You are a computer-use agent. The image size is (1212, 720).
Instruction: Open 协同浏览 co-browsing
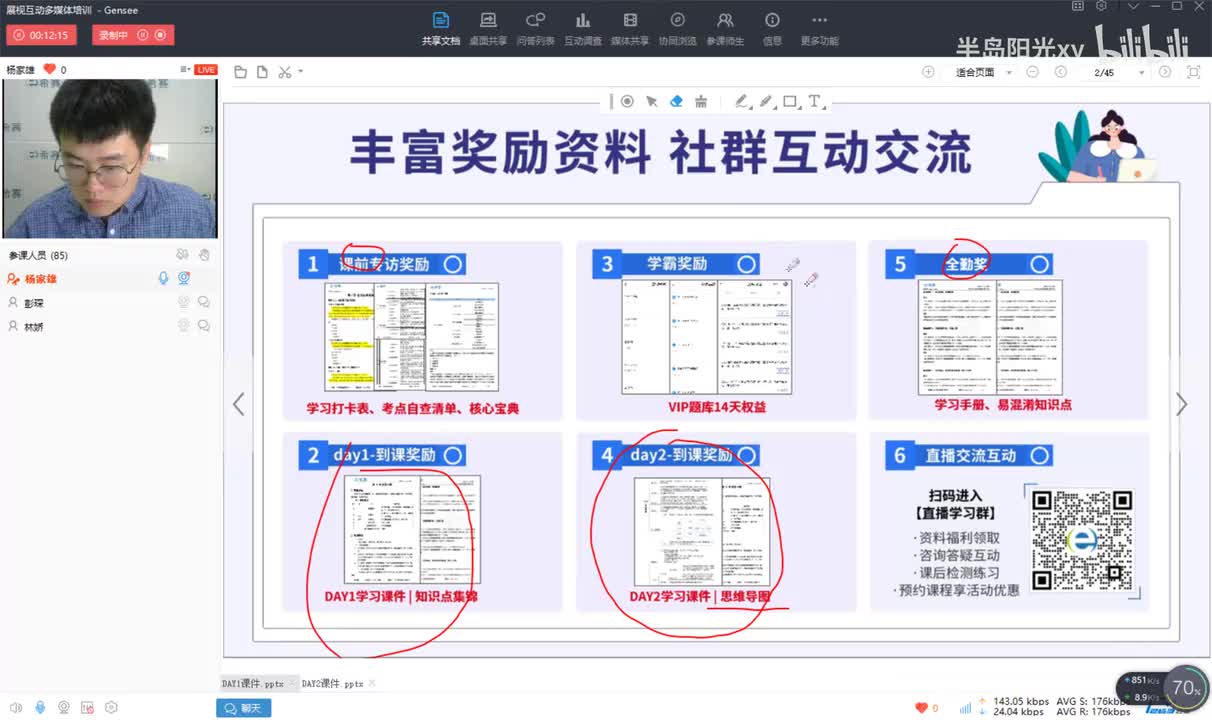coord(677,29)
